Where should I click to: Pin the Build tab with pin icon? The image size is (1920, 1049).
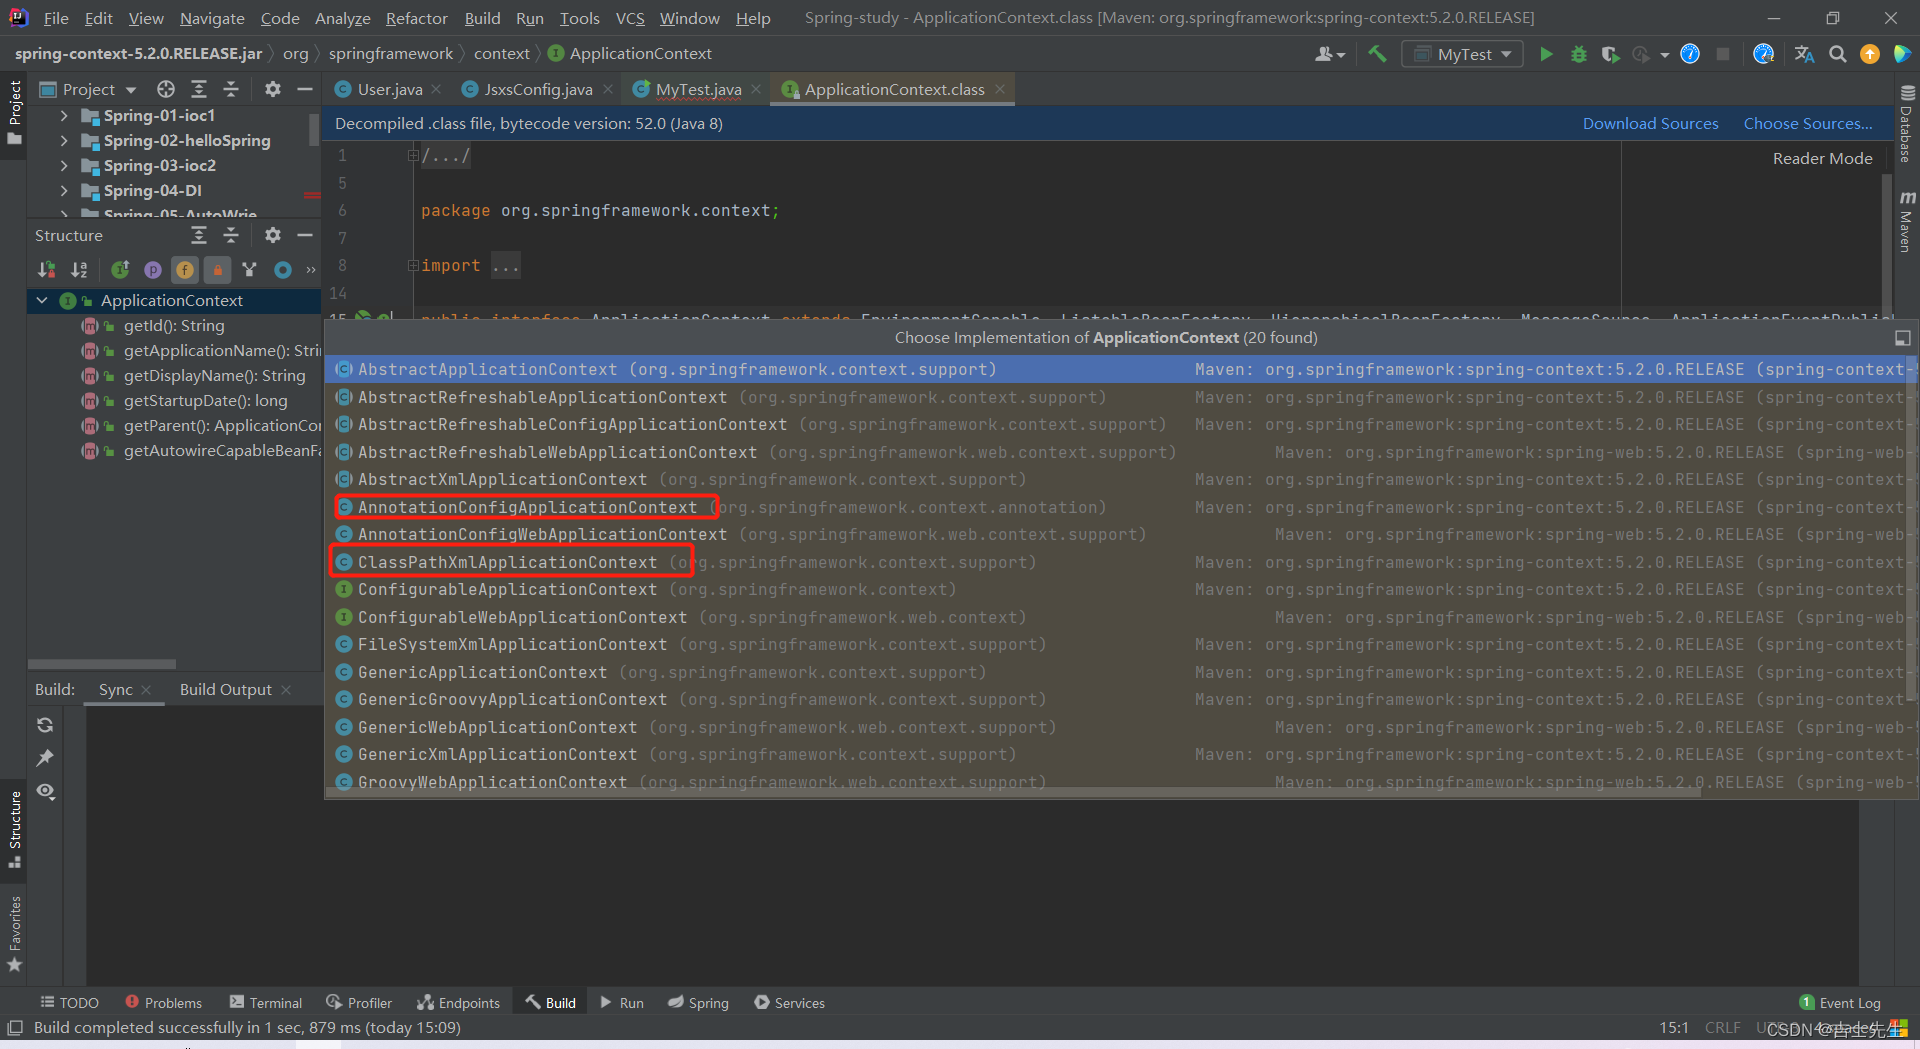pyautogui.click(x=45, y=758)
